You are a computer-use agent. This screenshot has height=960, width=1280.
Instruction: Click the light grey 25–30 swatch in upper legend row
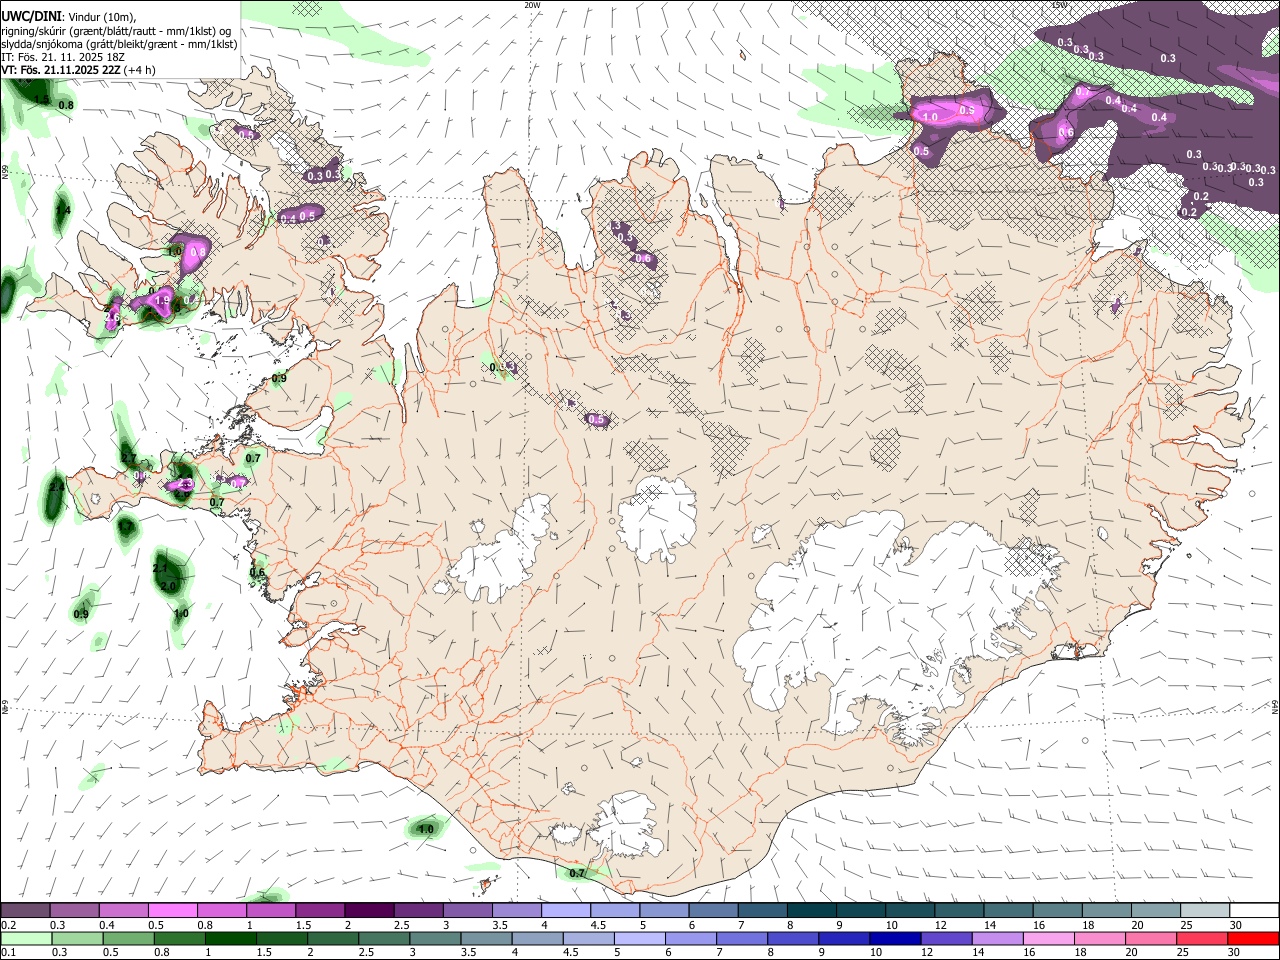point(1205,911)
